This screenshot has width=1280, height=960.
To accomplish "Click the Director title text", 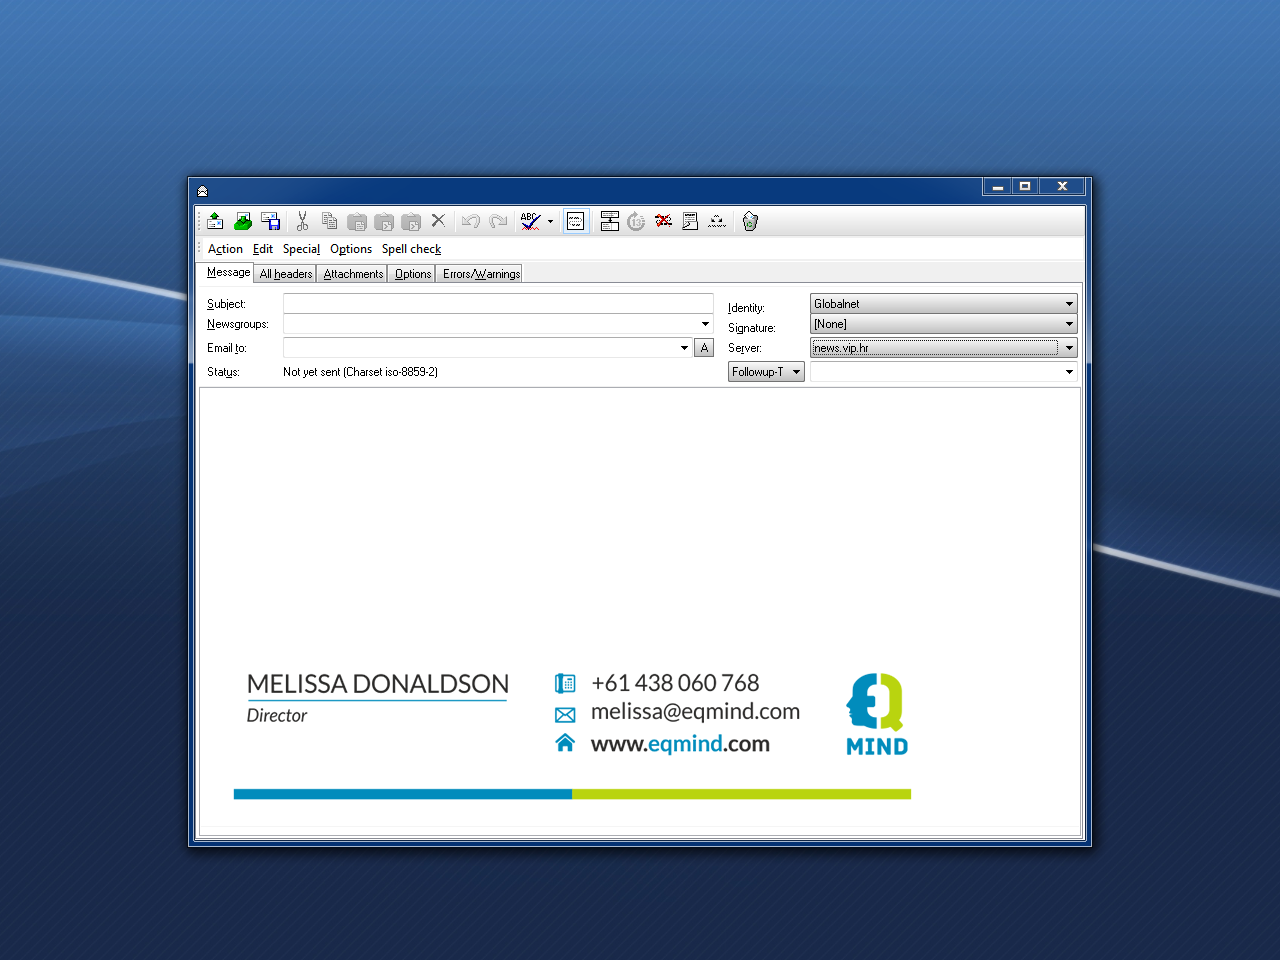I will pyautogui.click(x=277, y=715).
